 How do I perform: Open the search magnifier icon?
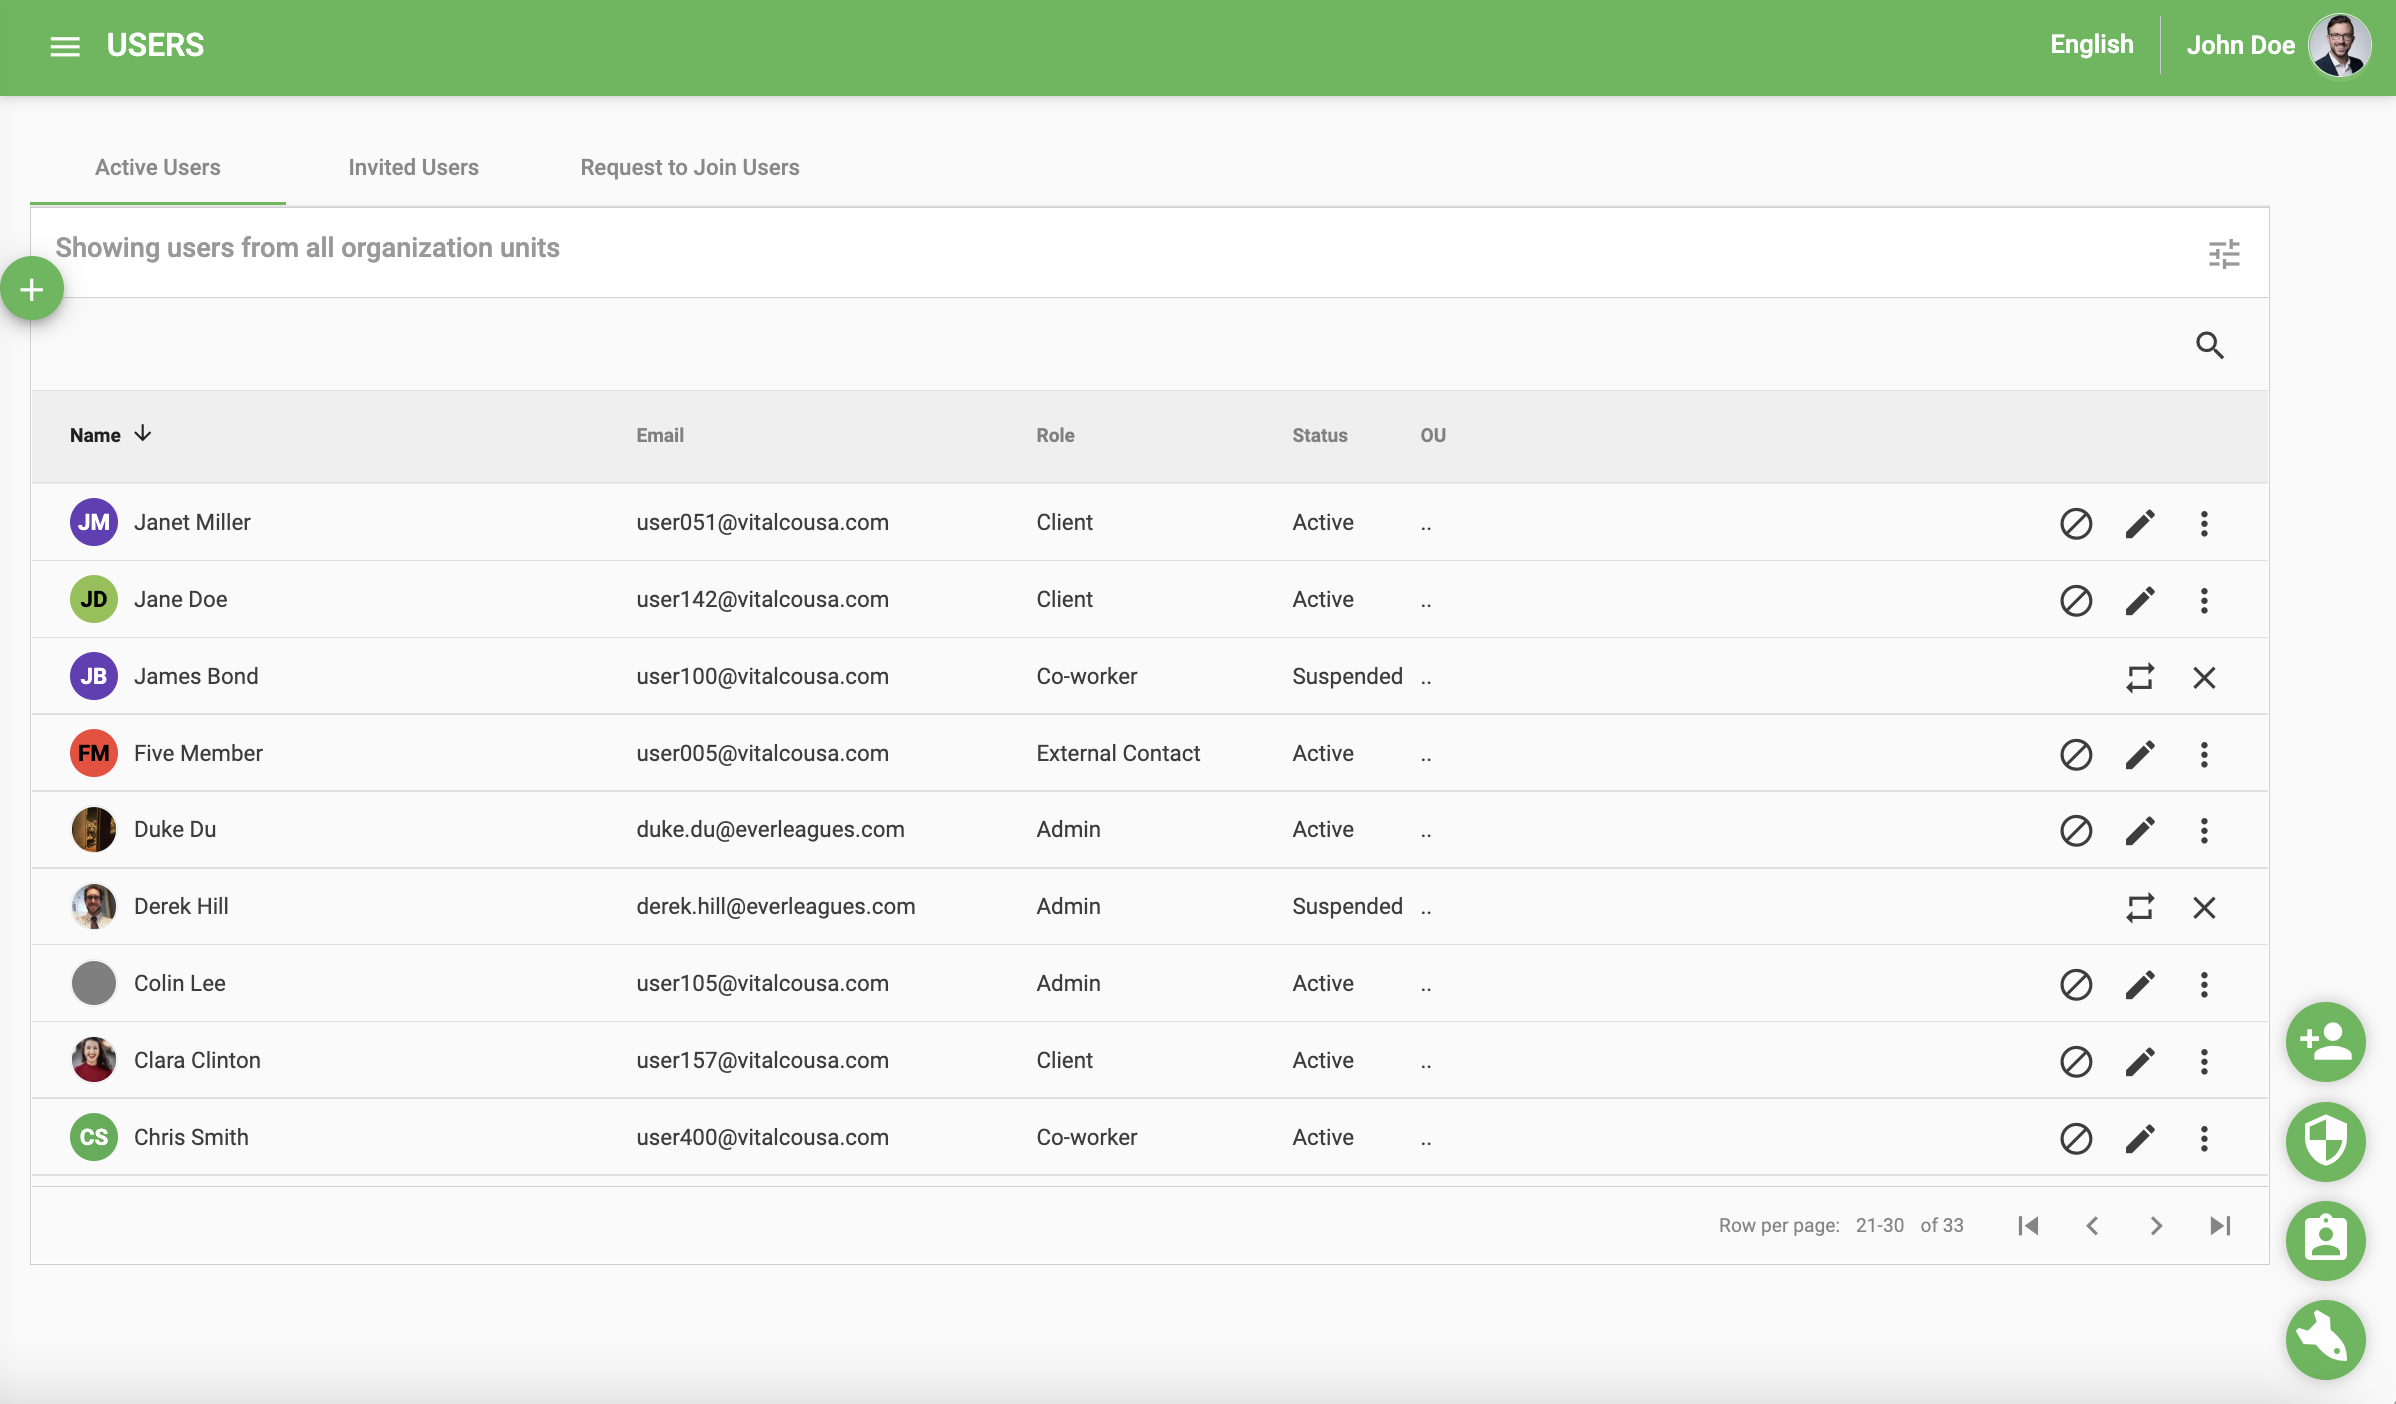click(2210, 345)
